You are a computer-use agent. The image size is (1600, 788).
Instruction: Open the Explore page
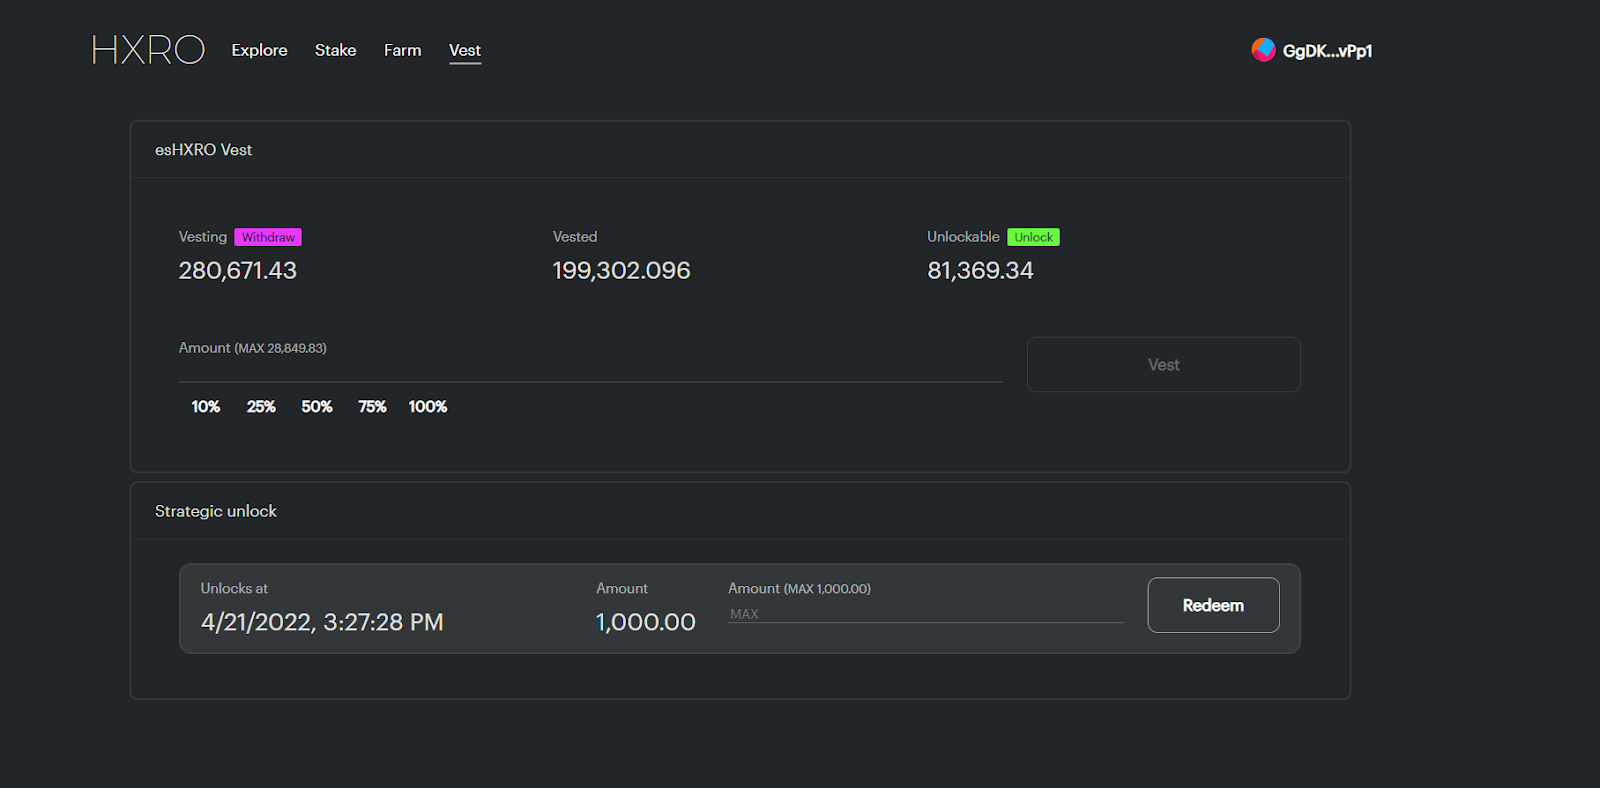(259, 50)
